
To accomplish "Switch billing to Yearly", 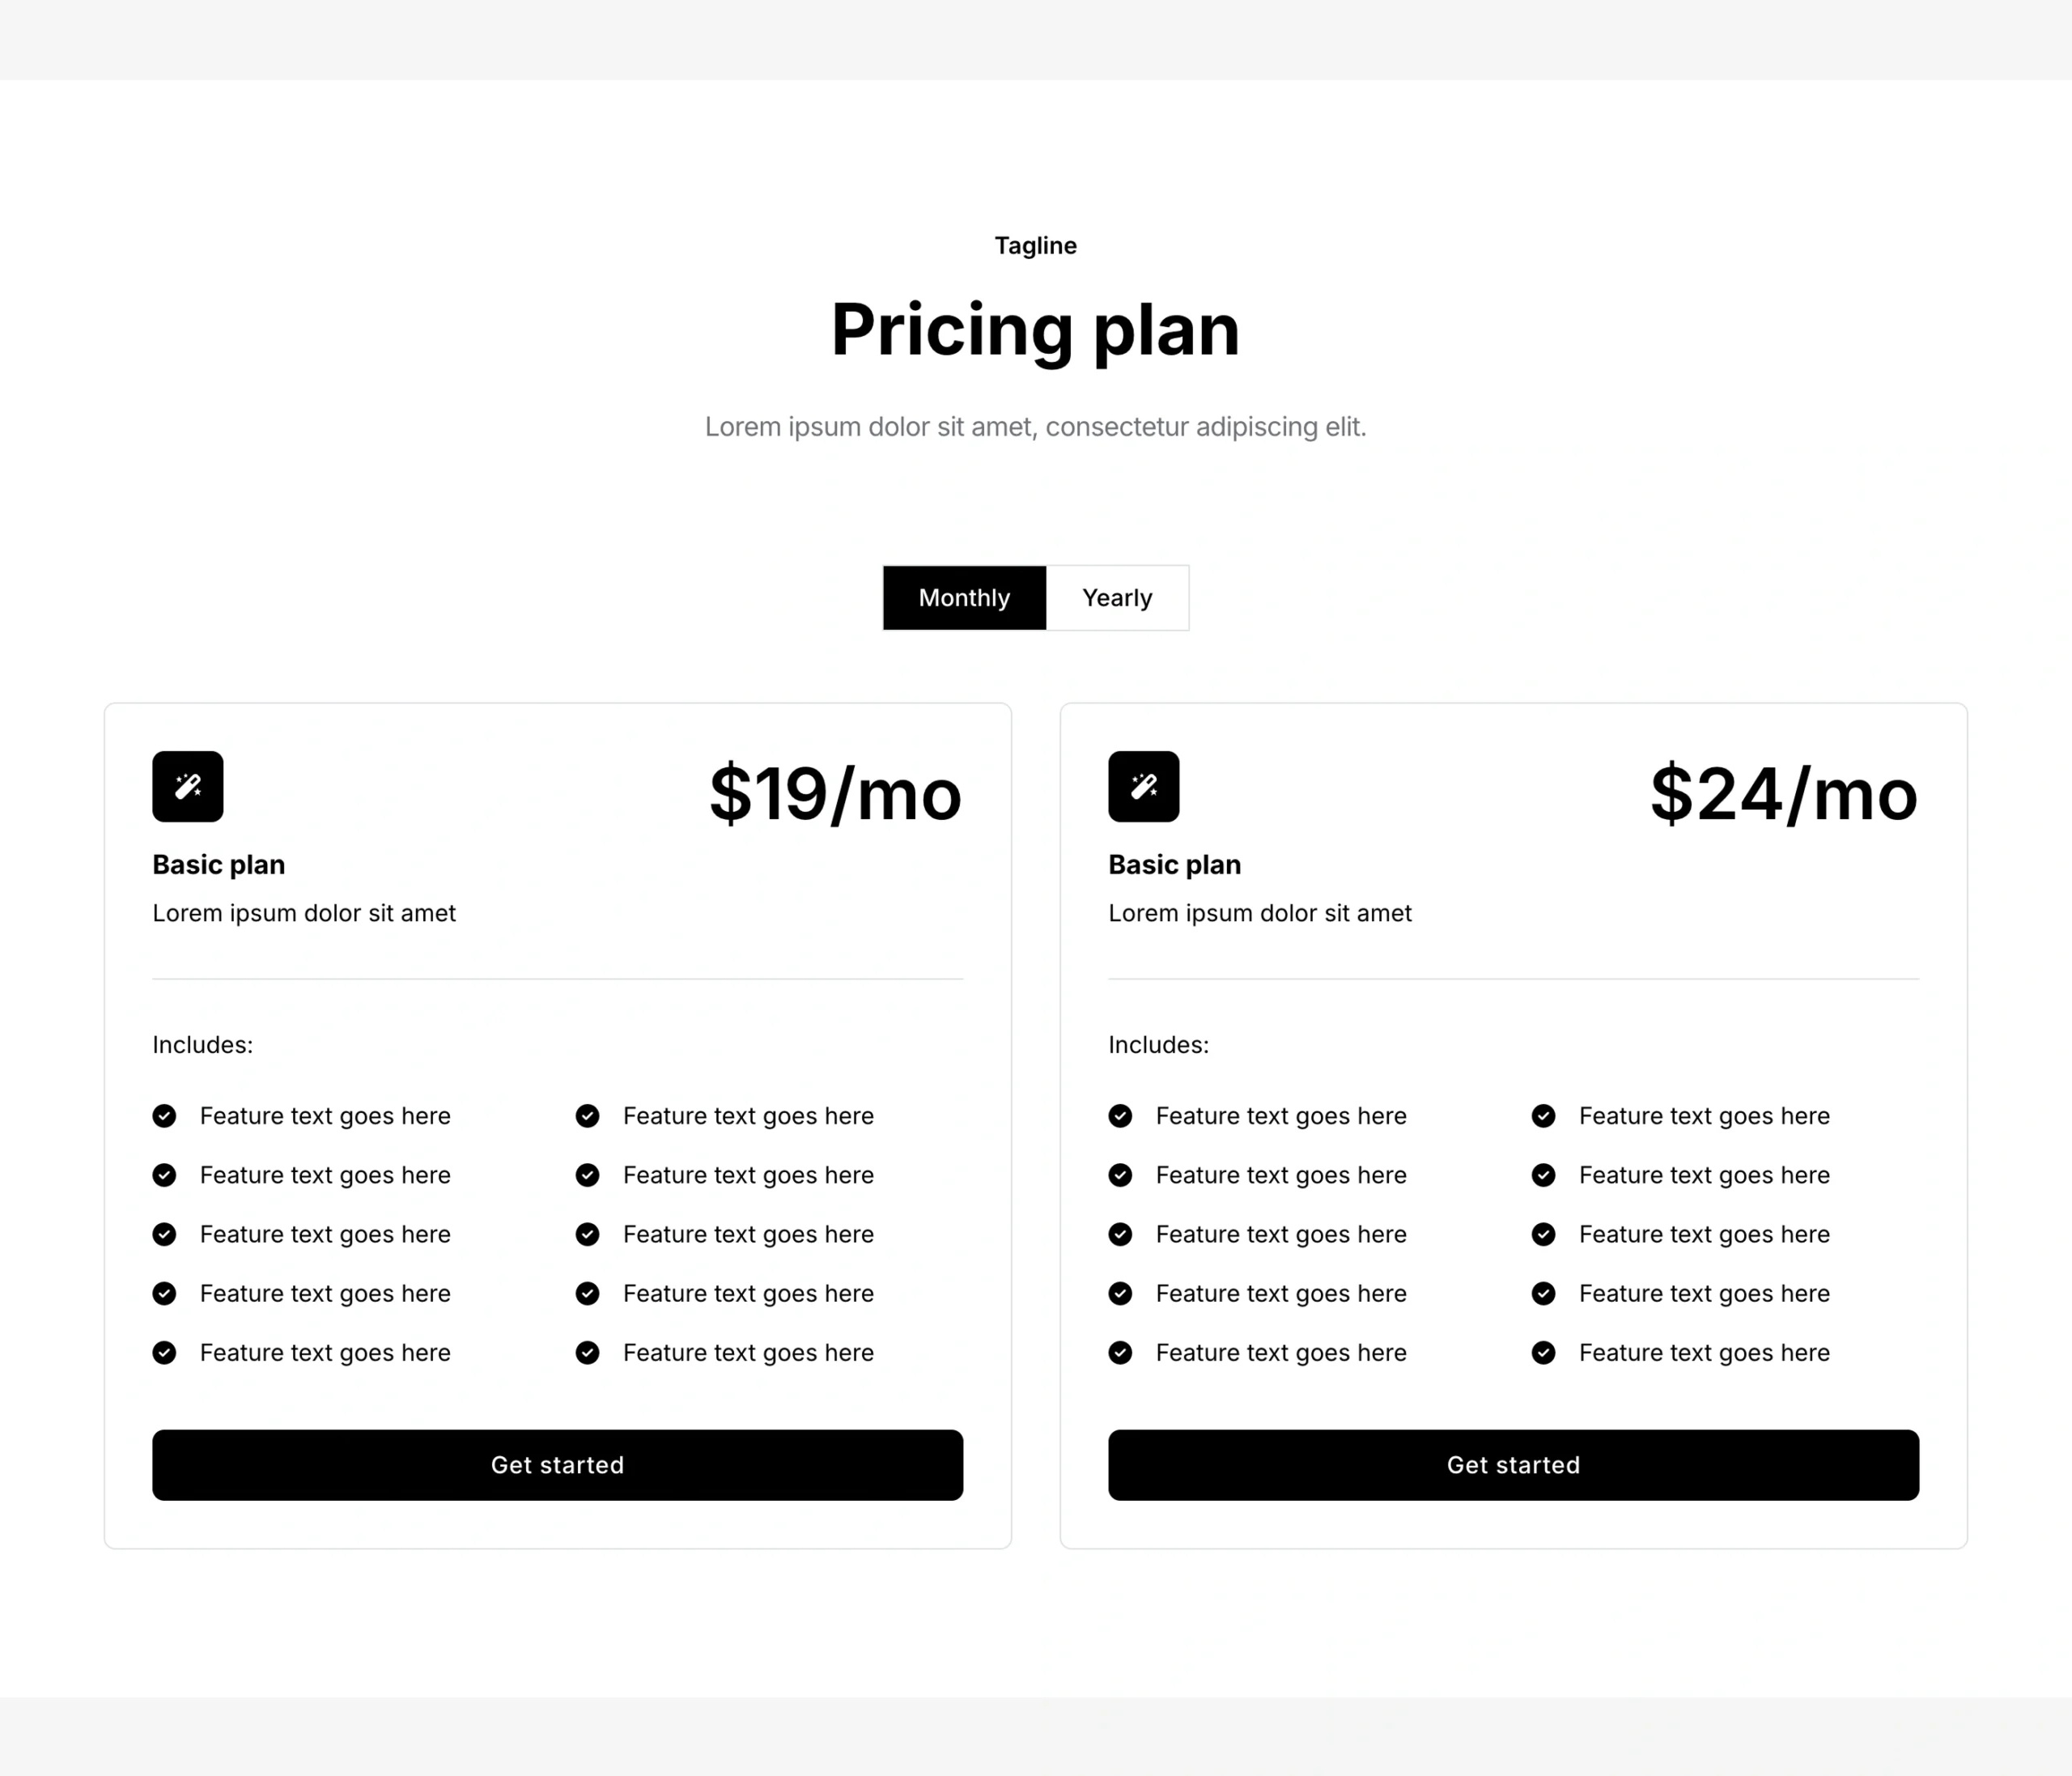I will pos(1117,598).
